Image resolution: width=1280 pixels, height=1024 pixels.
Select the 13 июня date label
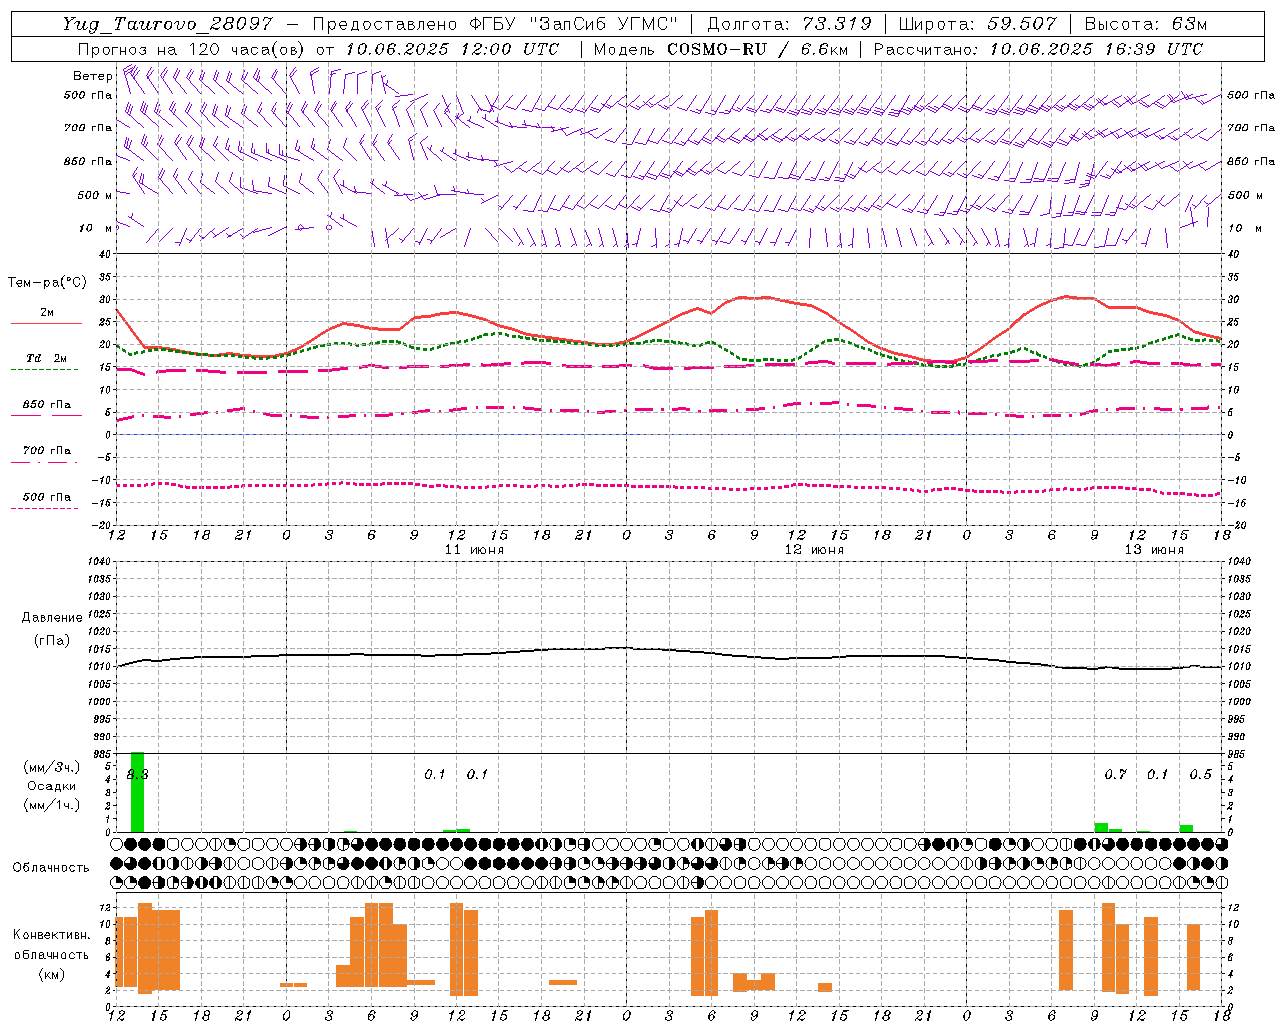[x=1154, y=550]
